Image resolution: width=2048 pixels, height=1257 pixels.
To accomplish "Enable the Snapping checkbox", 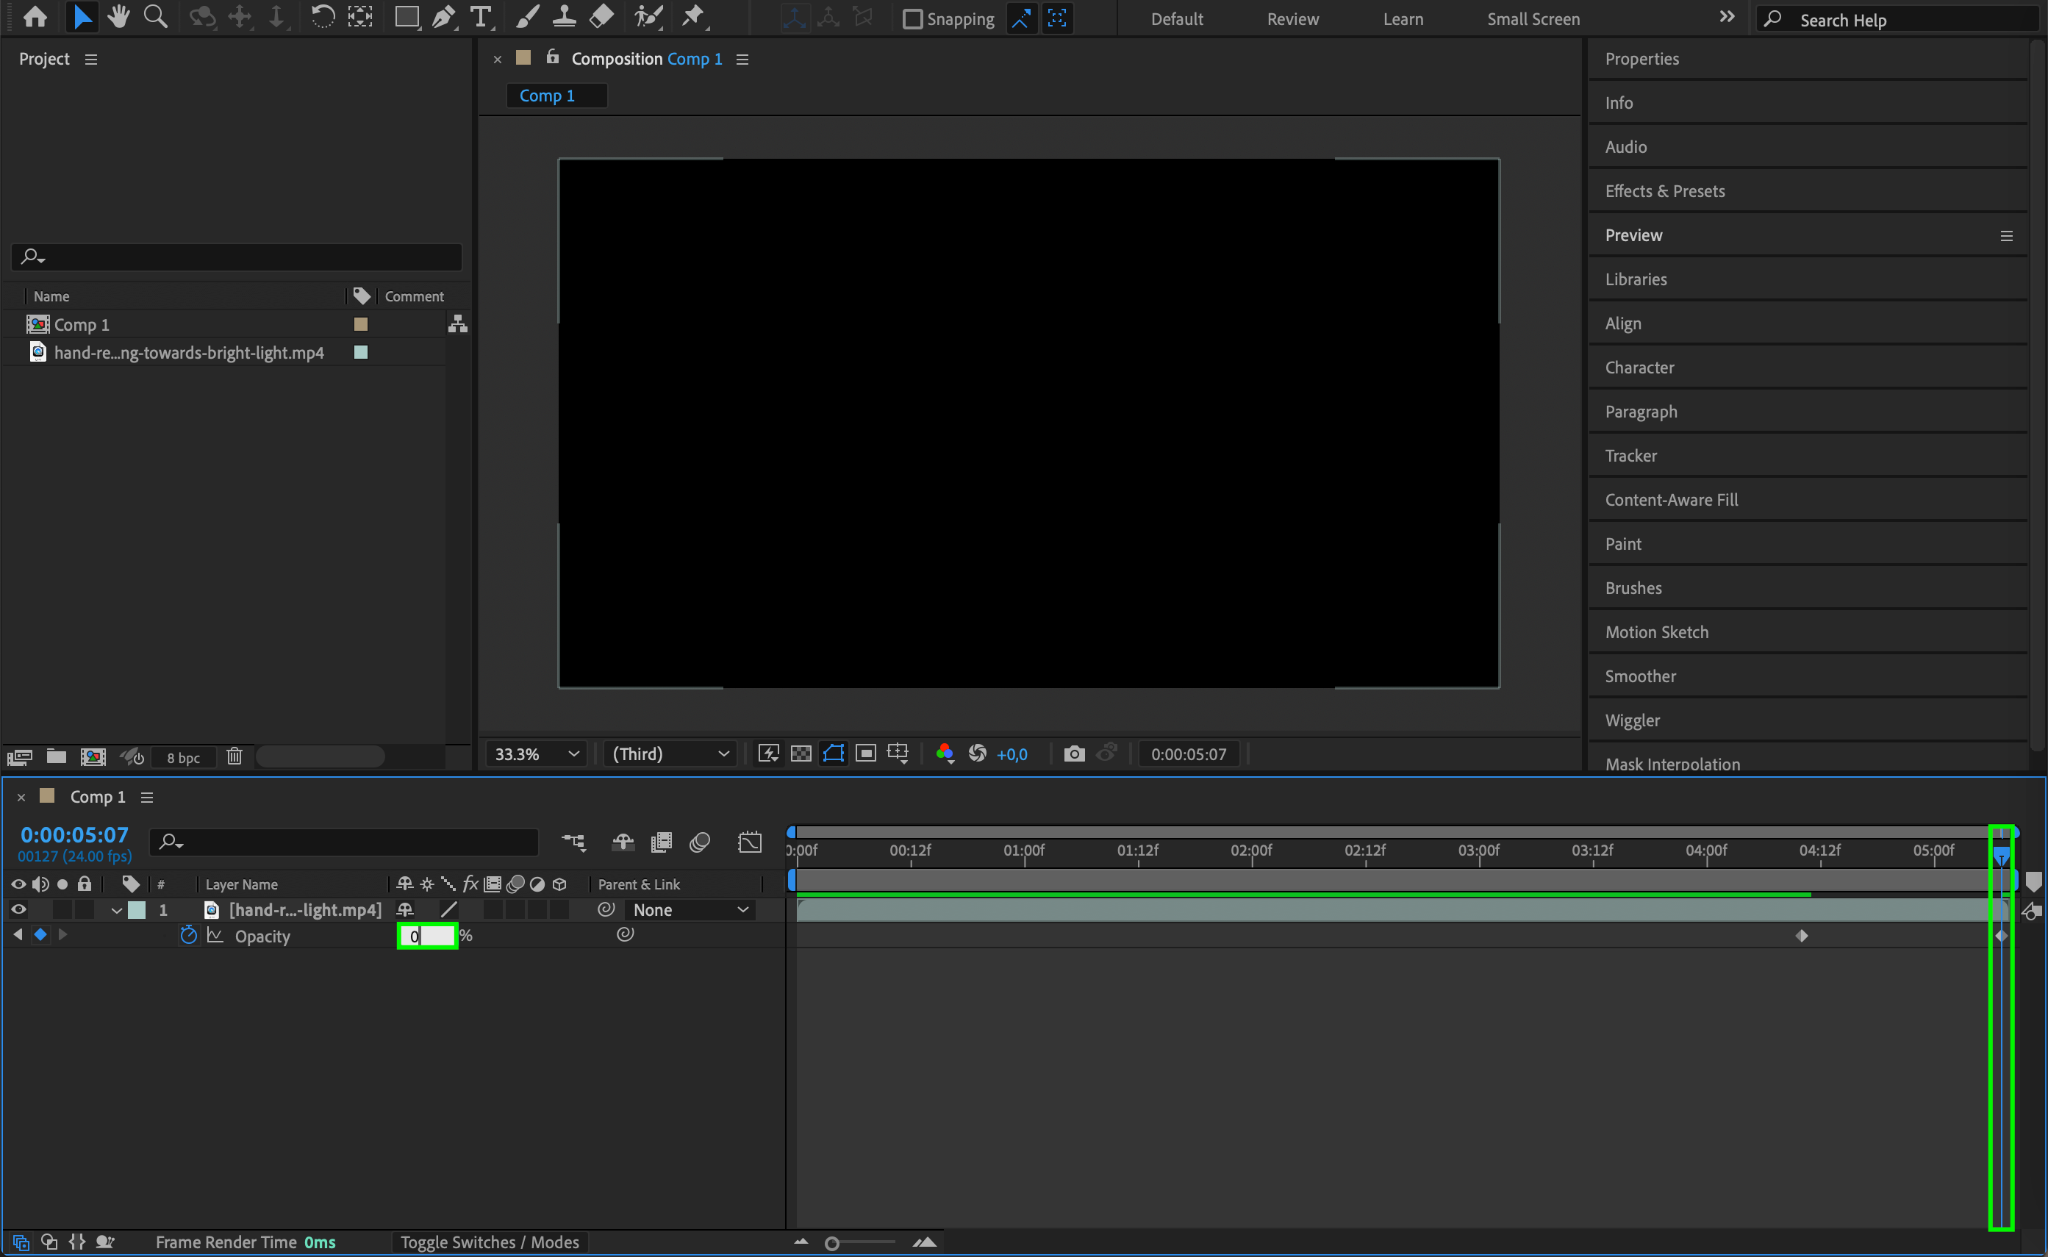I will [x=912, y=19].
